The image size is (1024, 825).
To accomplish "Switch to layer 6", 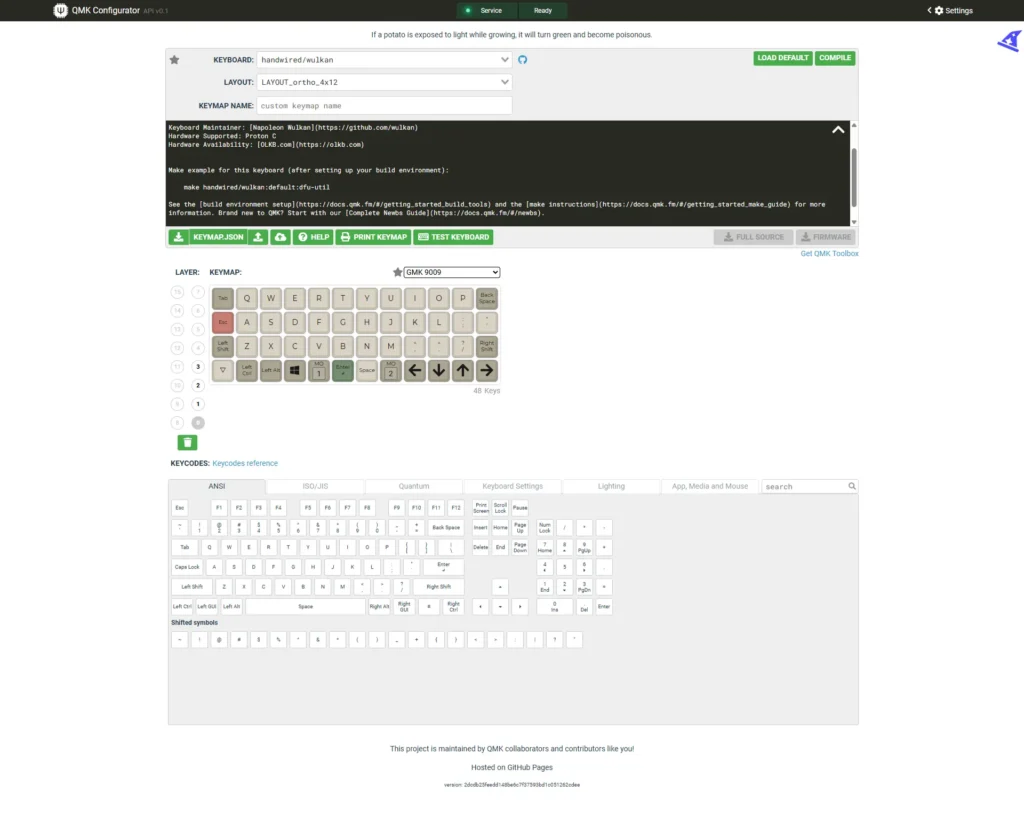I will coord(198,311).
